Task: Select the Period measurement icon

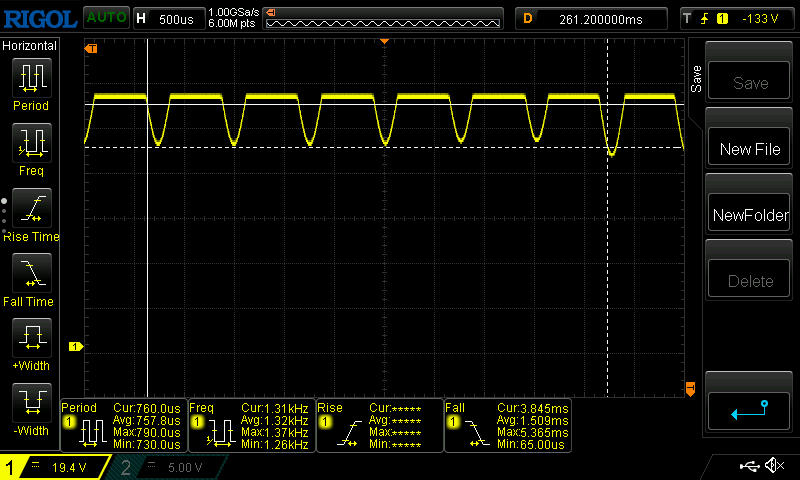Action: tap(30, 77)
